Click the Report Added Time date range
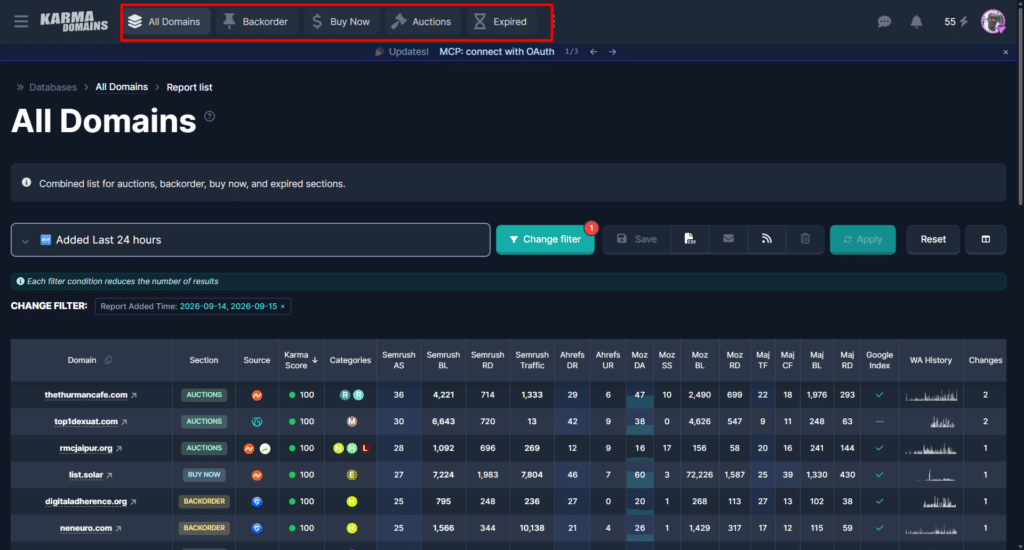 point(229,306)
